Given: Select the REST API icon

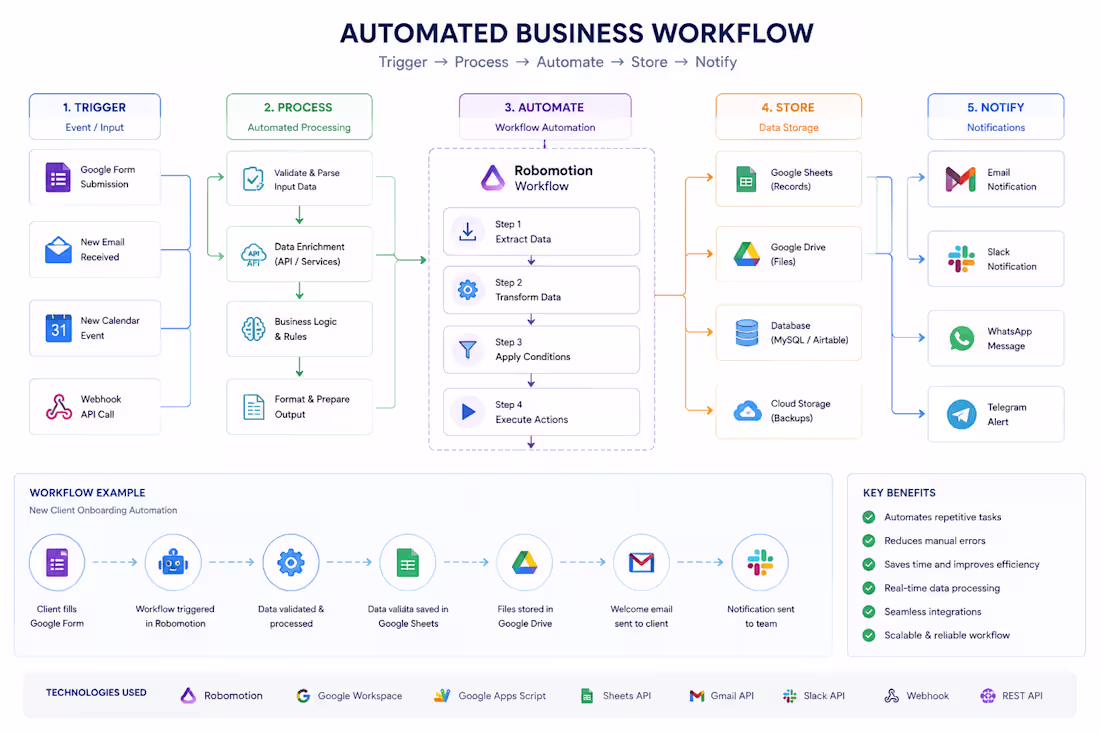Looking at the screenshot, I should (988, 695).
